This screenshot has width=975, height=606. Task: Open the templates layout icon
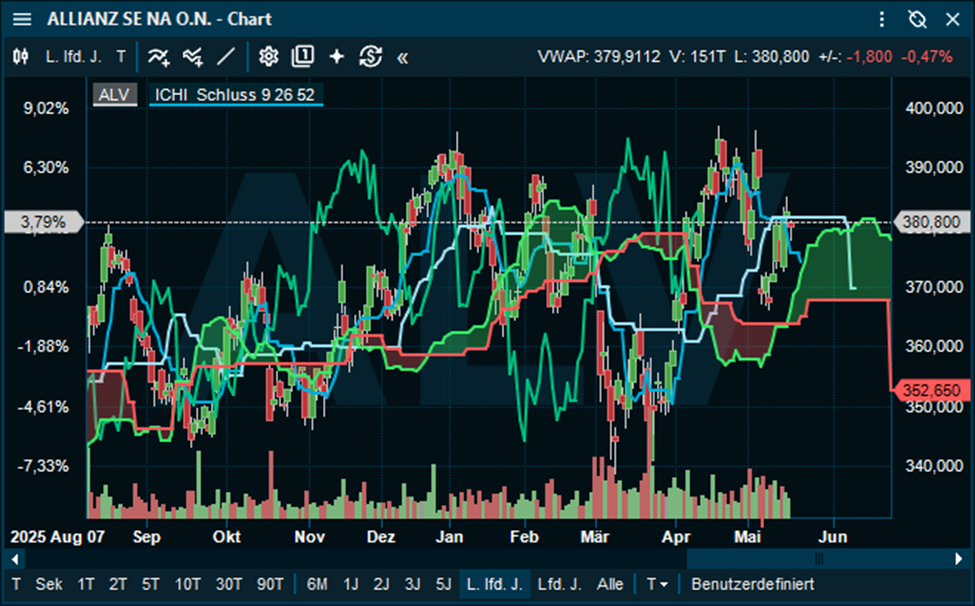[x=303, y=57]
